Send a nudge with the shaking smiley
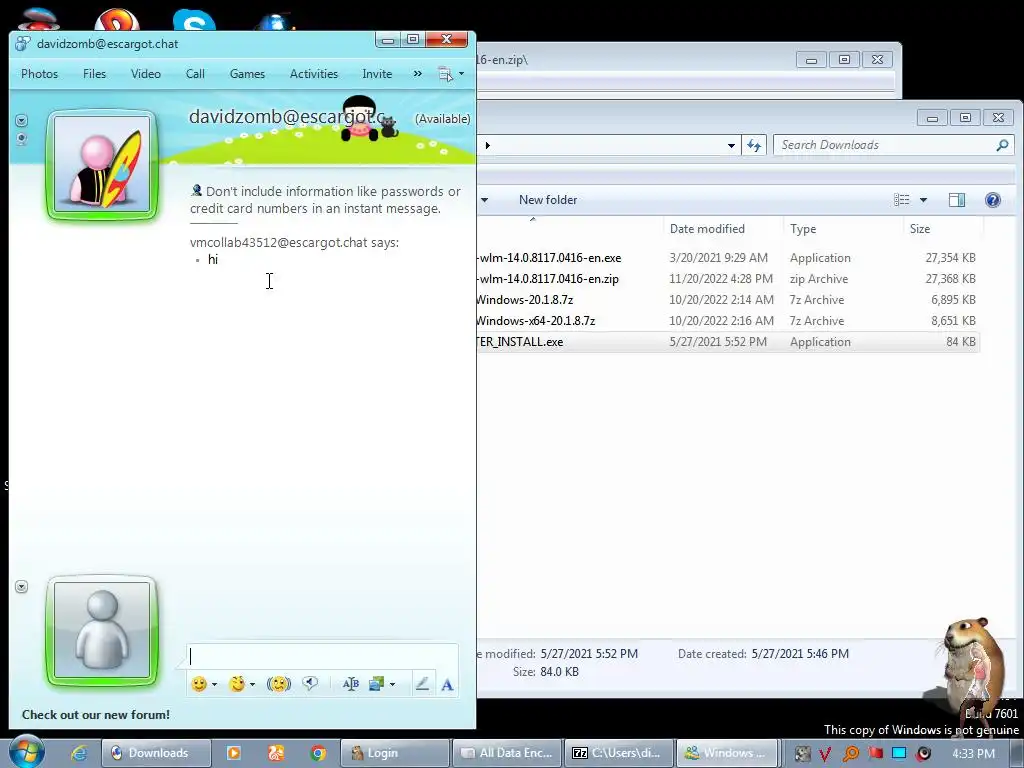Viewport: 1024px width, 768px height. 278,684
